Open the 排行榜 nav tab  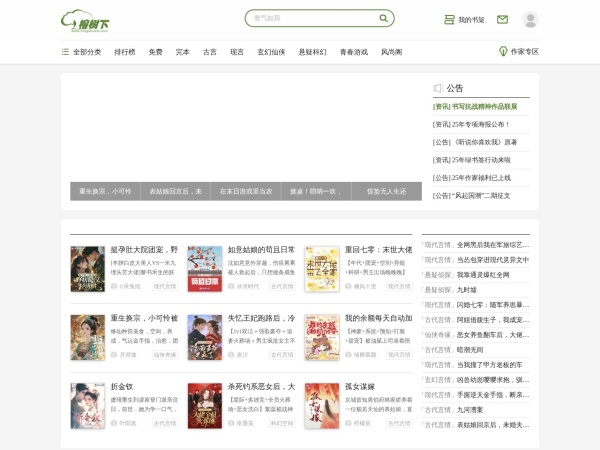pyautogui.click(x=125, y=51)
